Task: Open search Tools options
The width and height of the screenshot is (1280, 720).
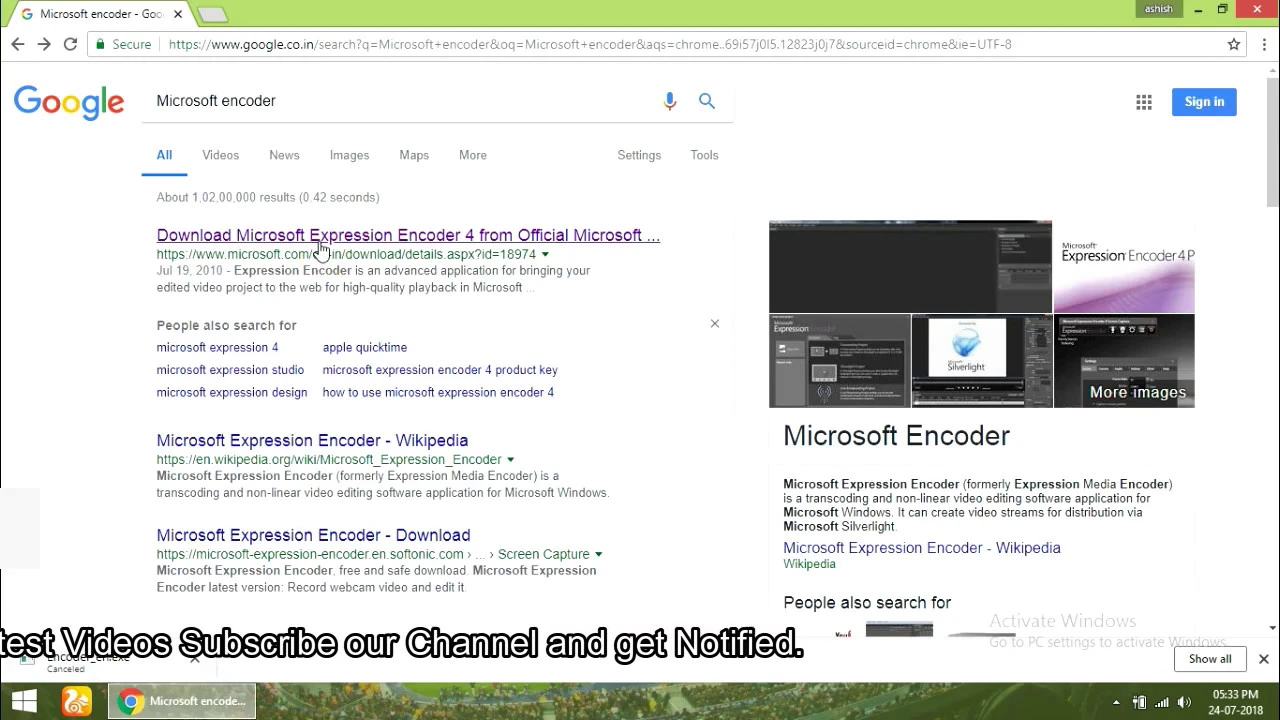Action: (x=704, y=155)
